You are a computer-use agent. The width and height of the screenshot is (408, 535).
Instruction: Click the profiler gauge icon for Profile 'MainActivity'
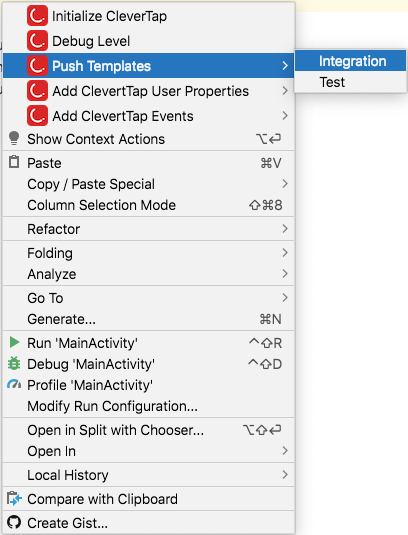coord(14,384)
